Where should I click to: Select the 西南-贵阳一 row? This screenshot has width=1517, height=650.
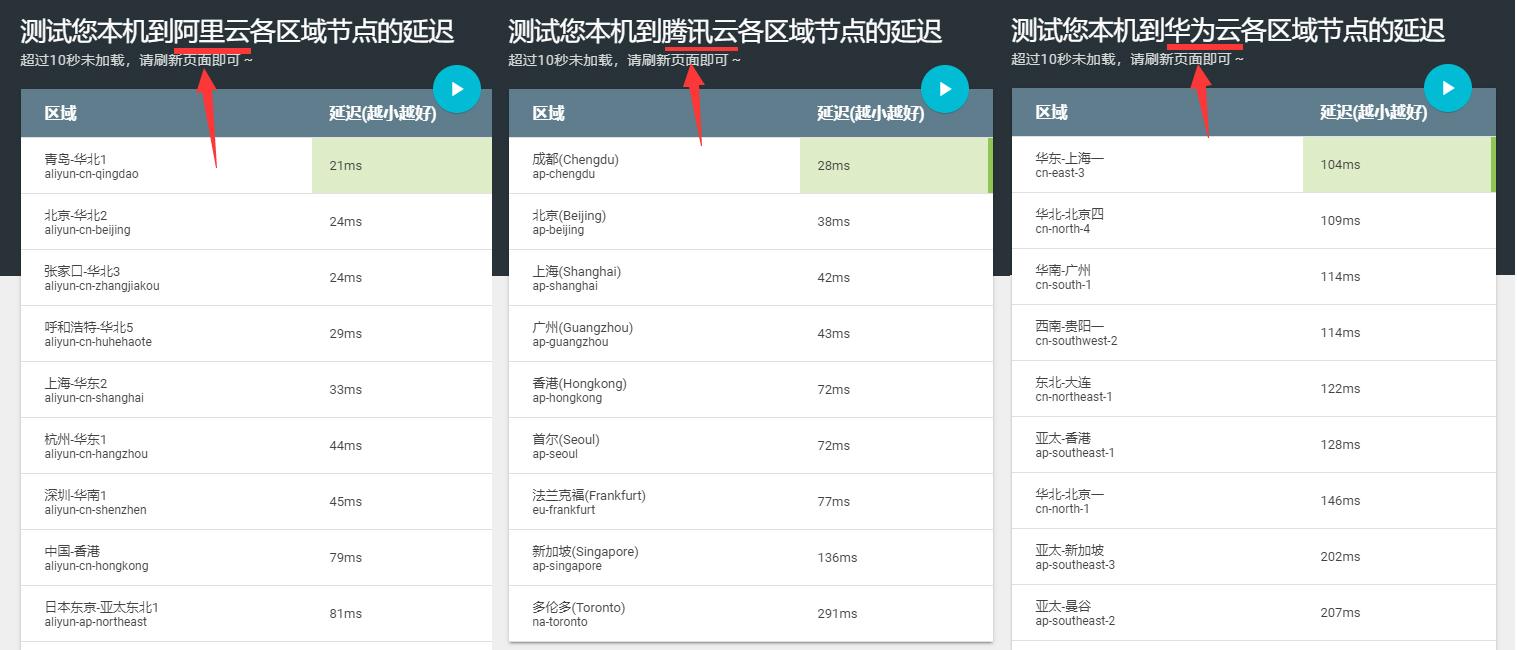coord(1254,333)
